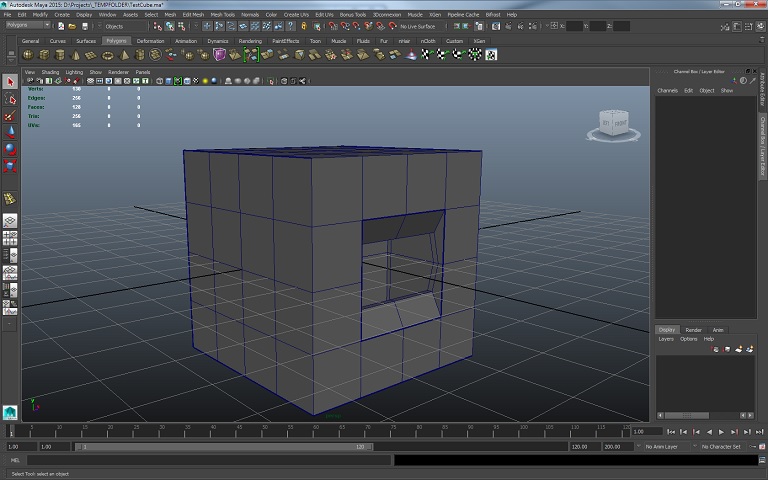The image size is (768, 480).
Task: Activate the Paint Selection tool
Action: click(10, 116)
